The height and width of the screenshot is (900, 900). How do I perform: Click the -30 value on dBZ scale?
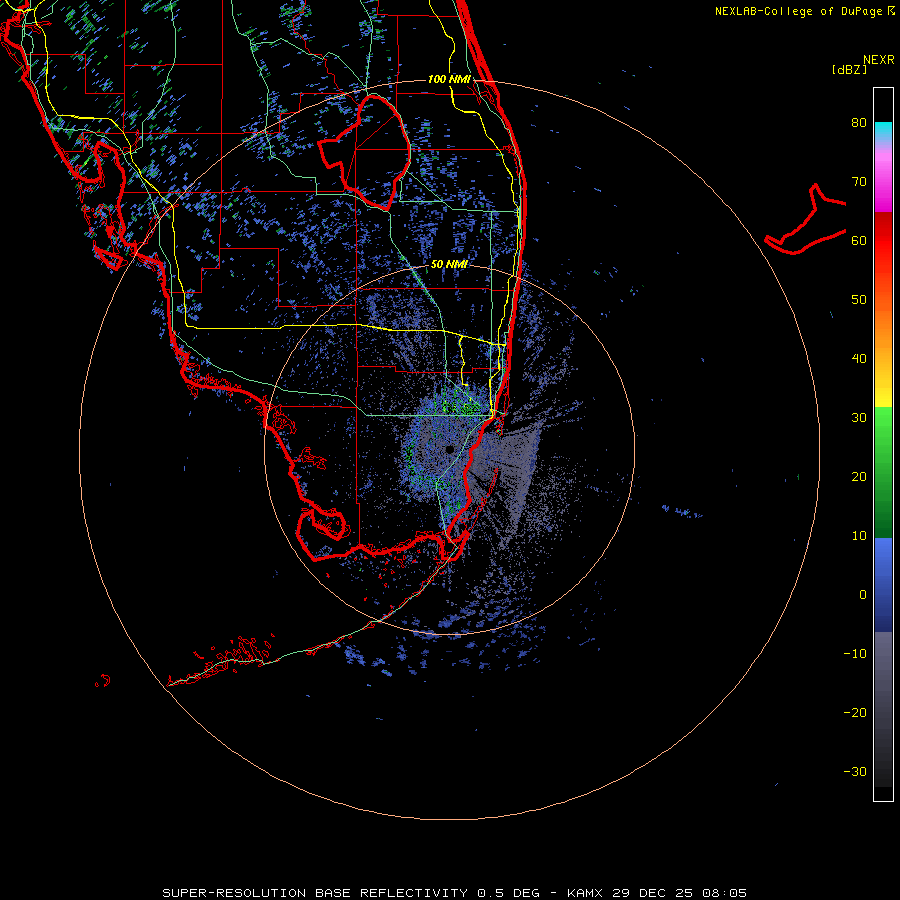(855, 771)
